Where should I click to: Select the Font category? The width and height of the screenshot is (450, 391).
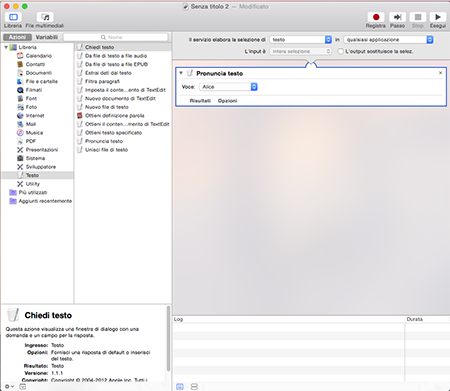point(31,98)
